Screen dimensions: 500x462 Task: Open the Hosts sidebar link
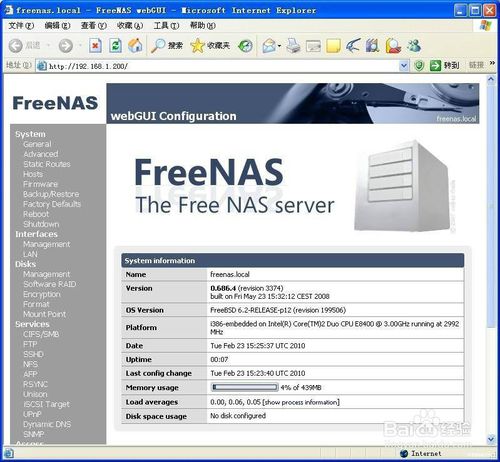click(x=33, y=174)
